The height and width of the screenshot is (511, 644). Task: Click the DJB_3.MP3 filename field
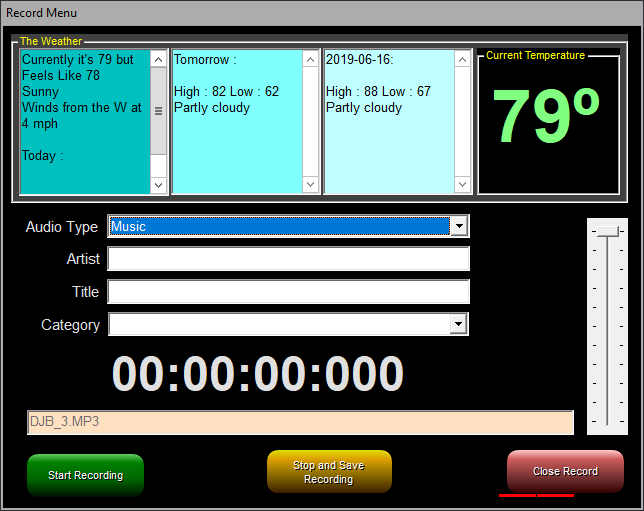click(300, 422)
